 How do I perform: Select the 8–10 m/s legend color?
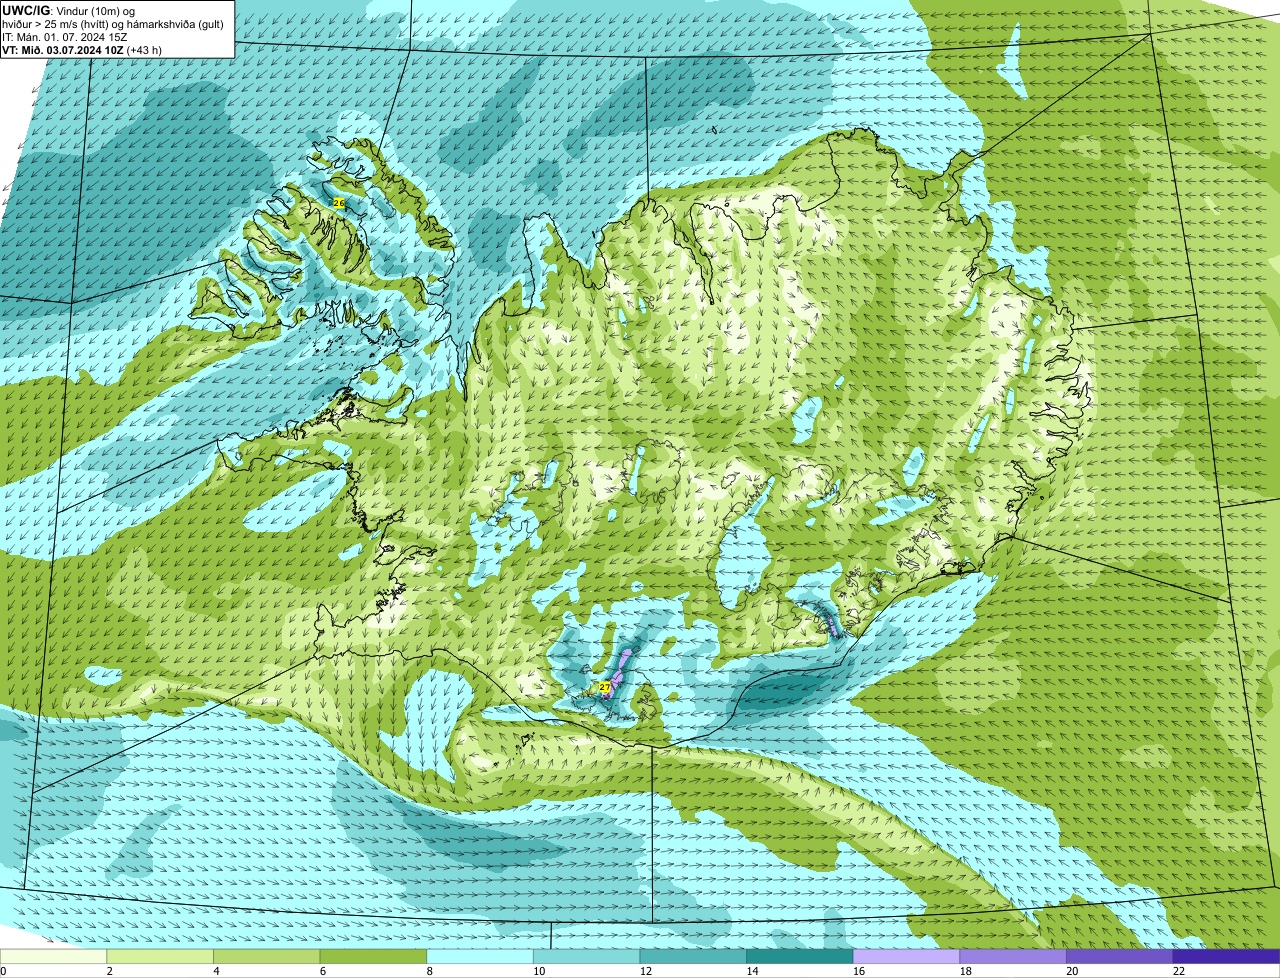click(480, 957)
